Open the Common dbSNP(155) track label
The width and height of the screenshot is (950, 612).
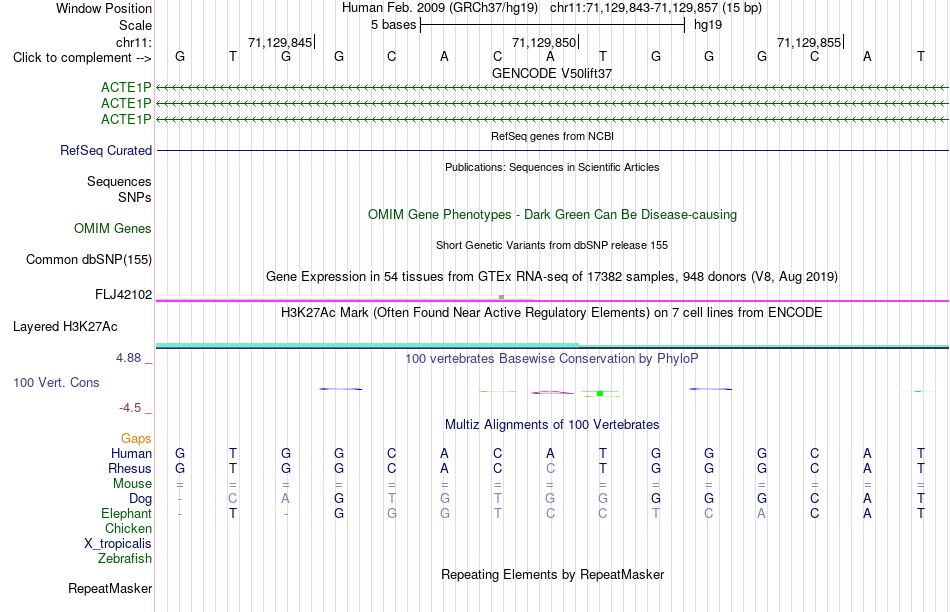88,259
